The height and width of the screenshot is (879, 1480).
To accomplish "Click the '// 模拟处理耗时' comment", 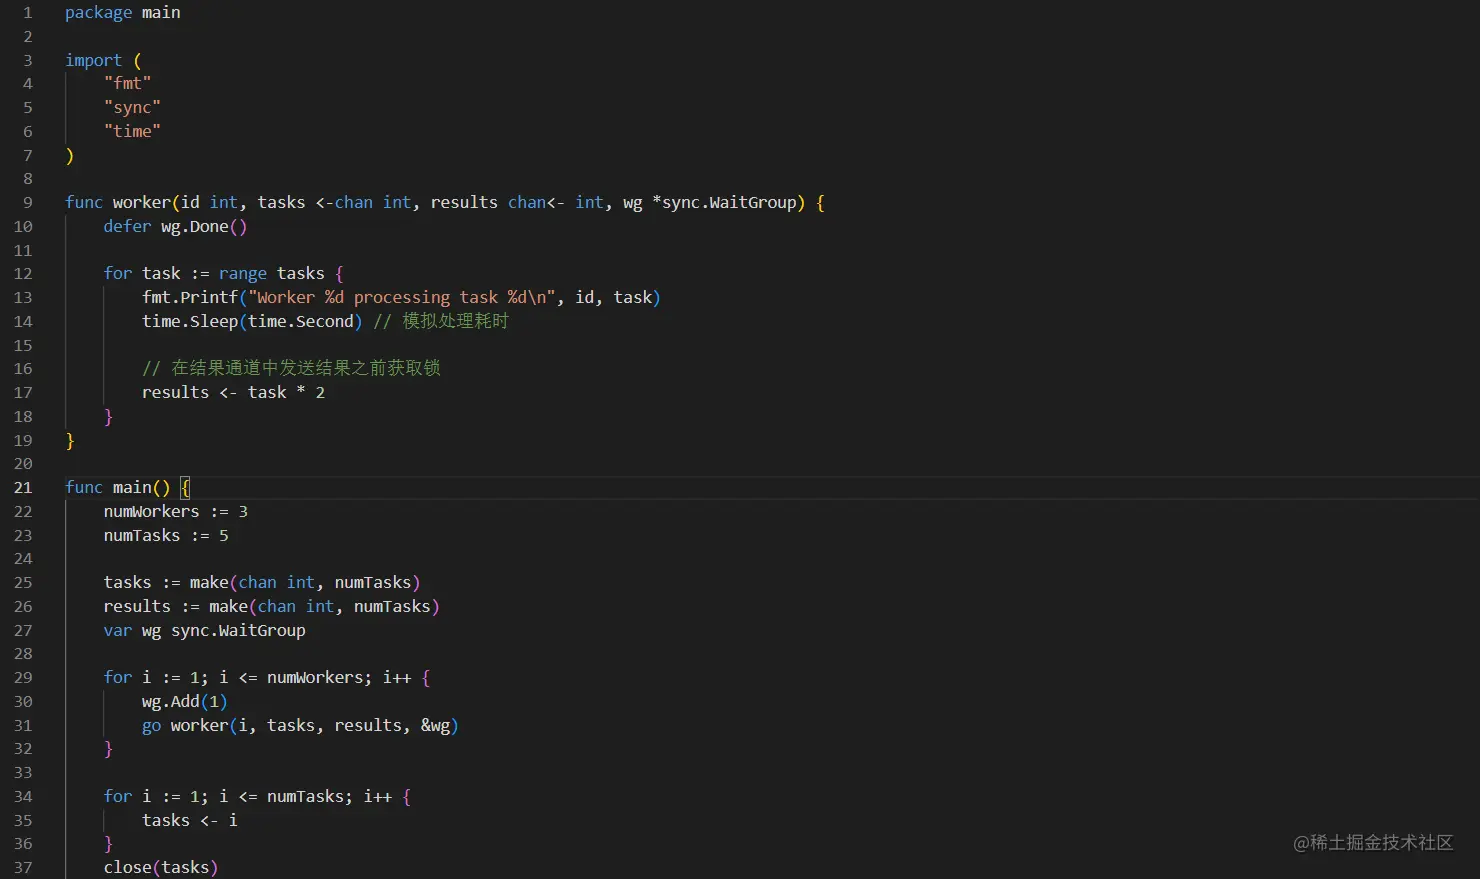I will (441, 322).
